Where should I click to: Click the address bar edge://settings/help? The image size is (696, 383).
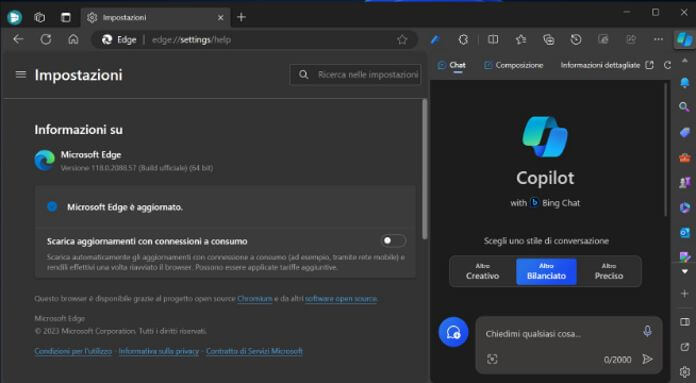[x=255, y=40]
